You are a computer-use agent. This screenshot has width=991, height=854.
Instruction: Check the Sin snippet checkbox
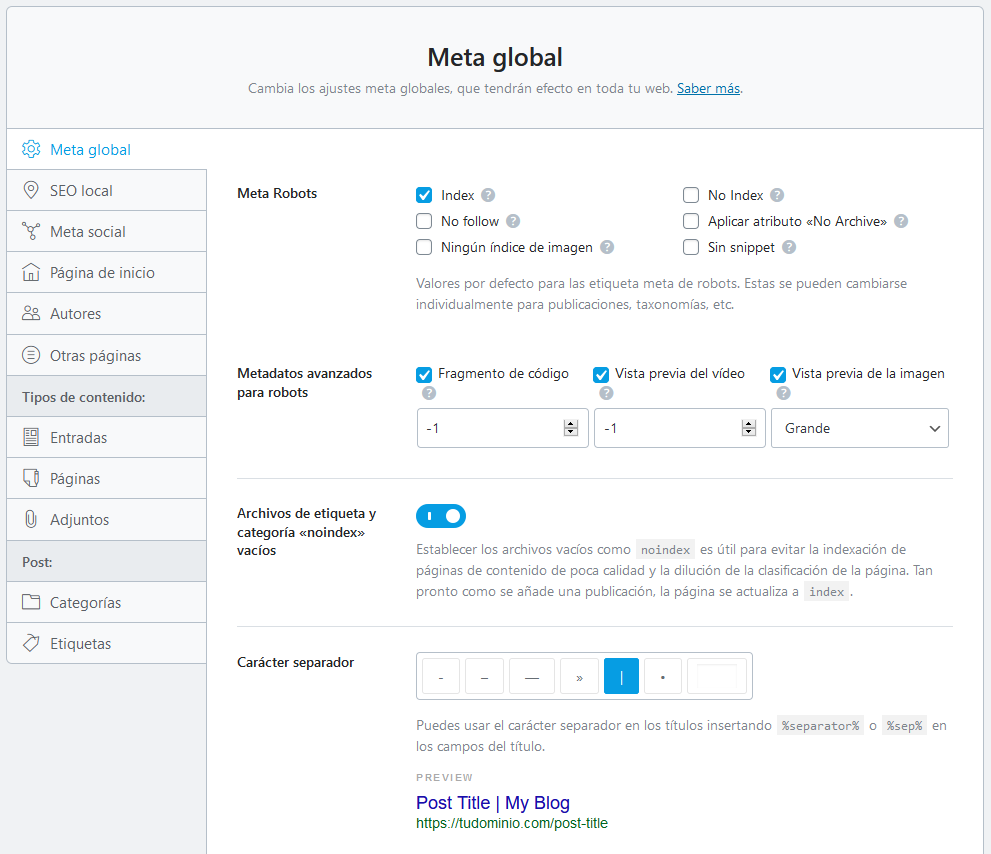tap(691, 247)
